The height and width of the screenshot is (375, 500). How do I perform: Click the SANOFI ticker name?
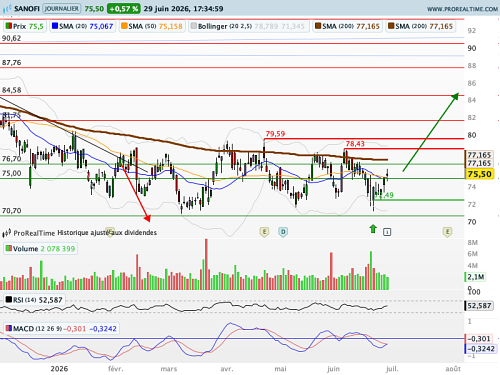point(27,9)
